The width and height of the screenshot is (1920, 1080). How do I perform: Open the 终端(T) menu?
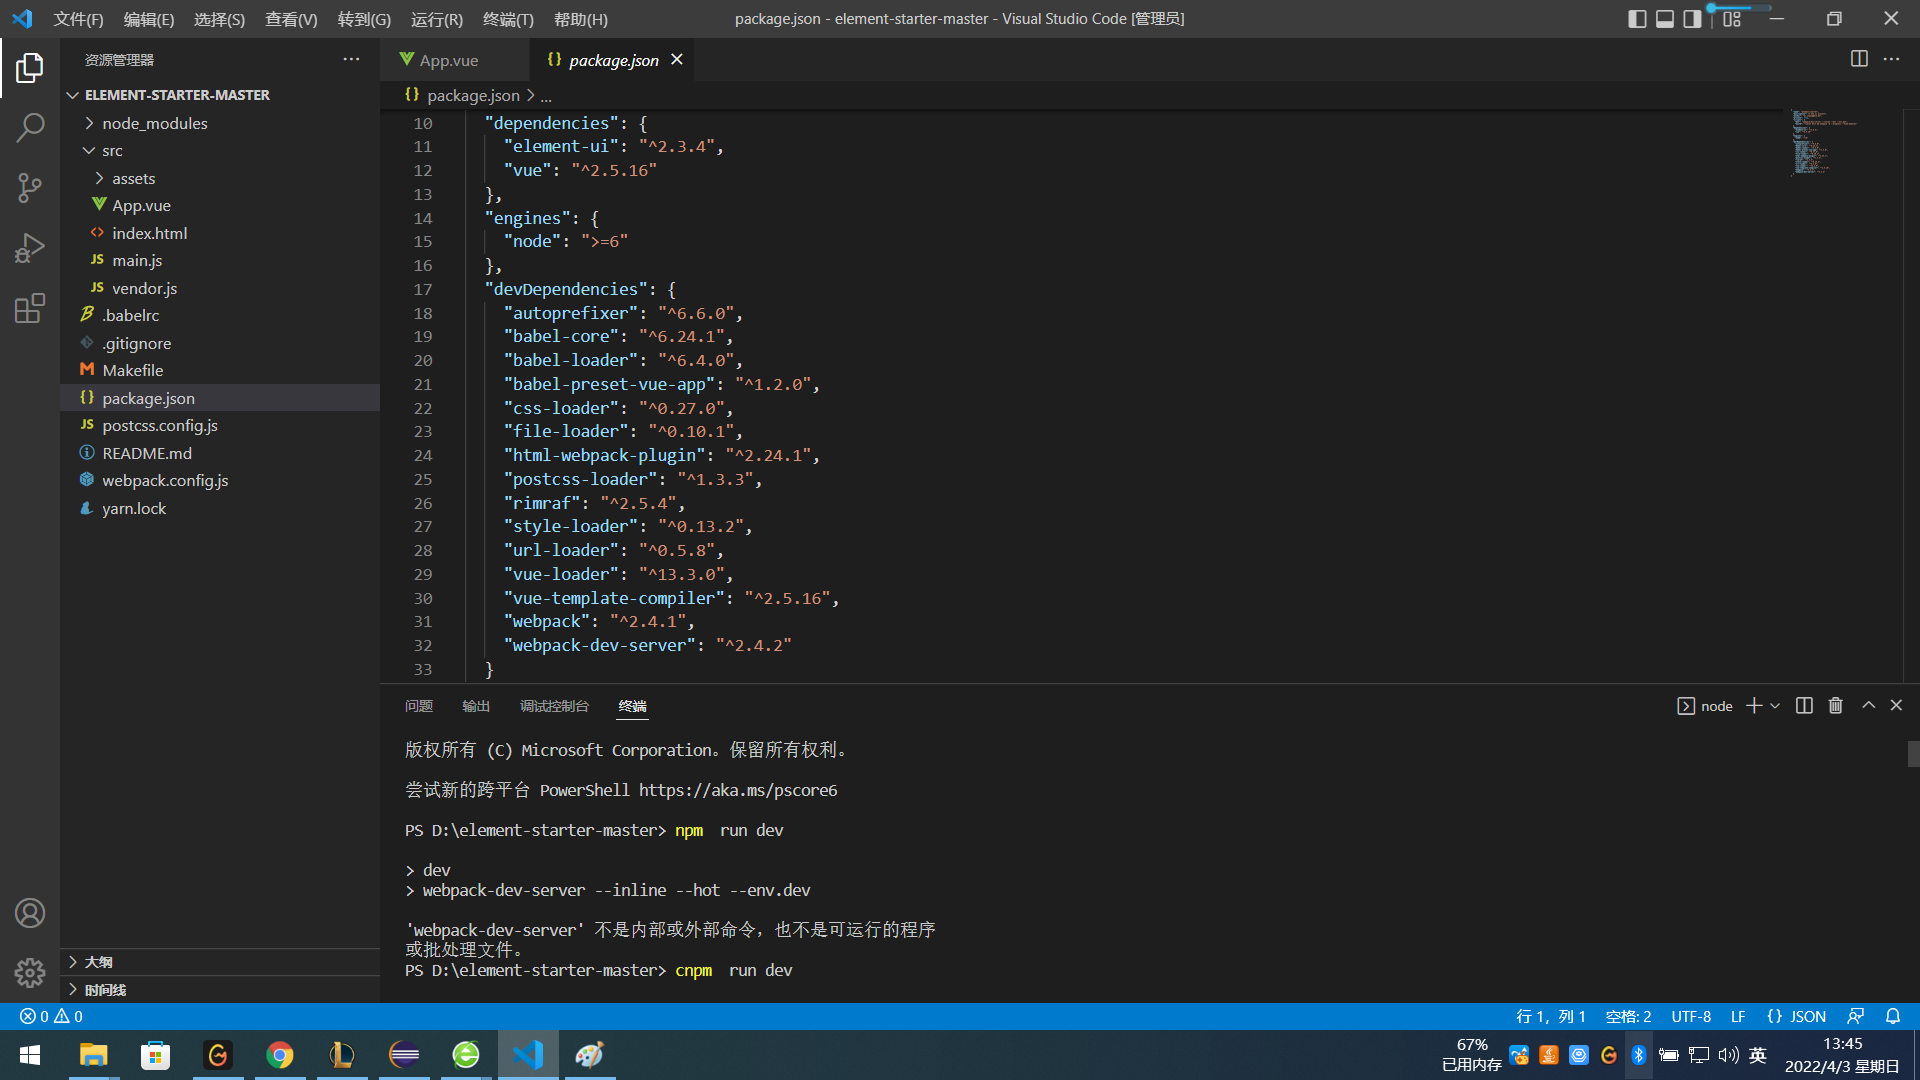pos(508,19)
